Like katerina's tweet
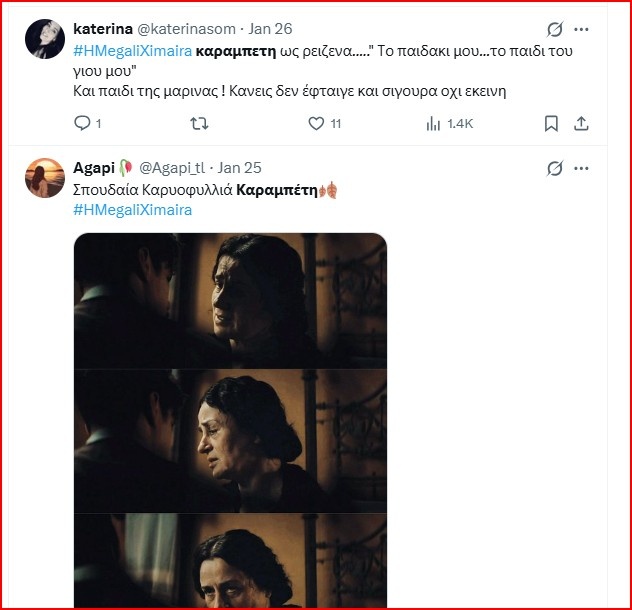This screenshot has width=632, height=610. [x=317, y=123]
